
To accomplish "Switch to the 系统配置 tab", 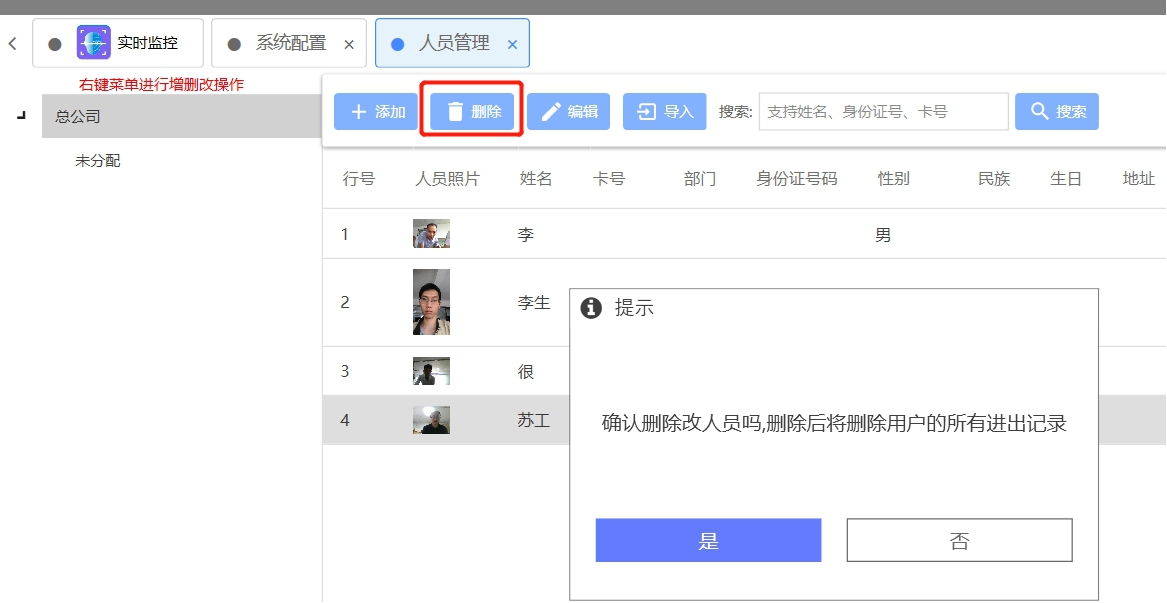I will 290,44.
